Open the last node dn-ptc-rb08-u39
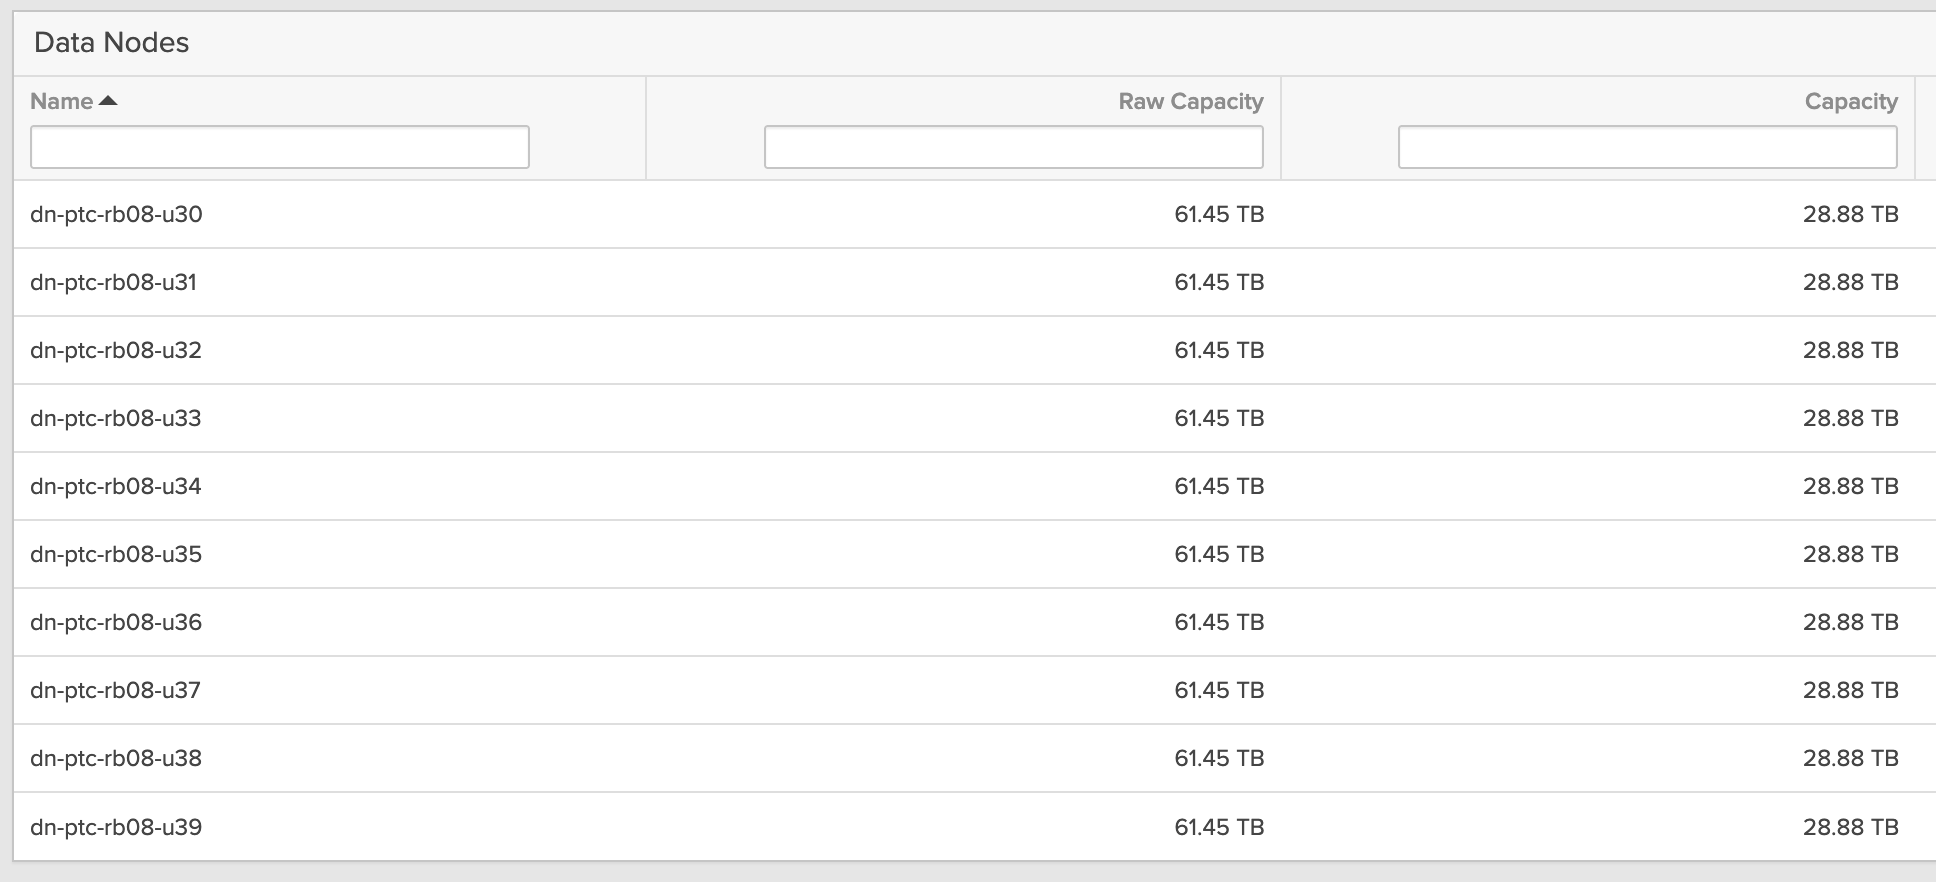The height and width of the screenshot is (882, 1936). [116, 827]
